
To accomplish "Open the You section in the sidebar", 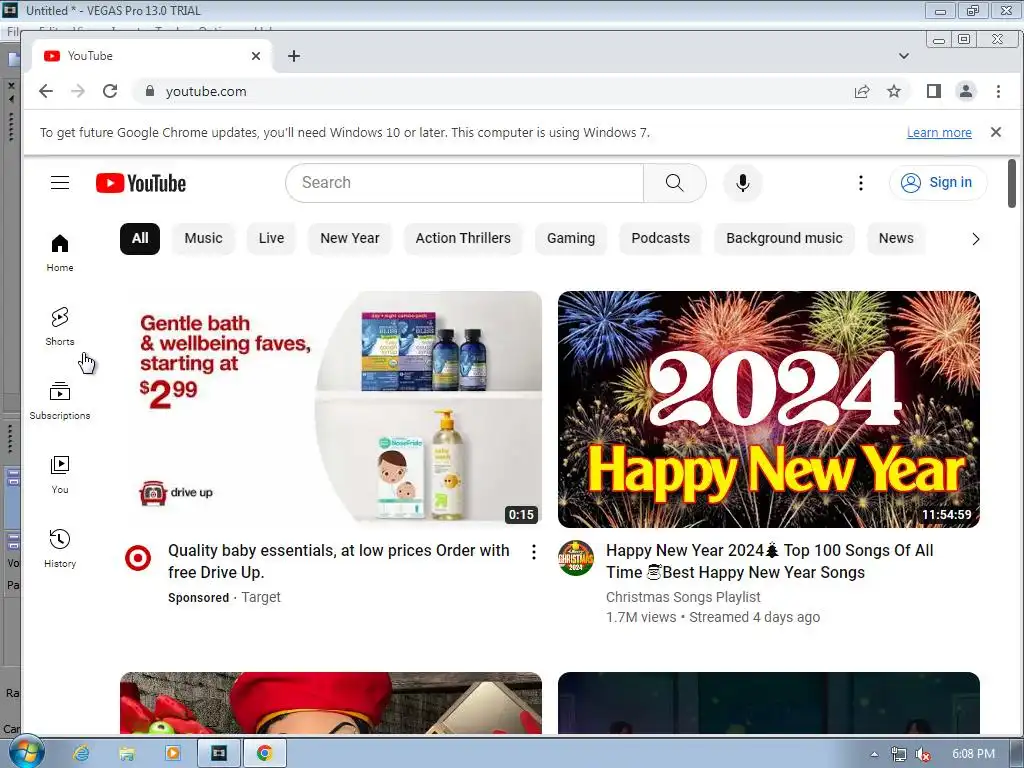I will (x=60, y=474).
